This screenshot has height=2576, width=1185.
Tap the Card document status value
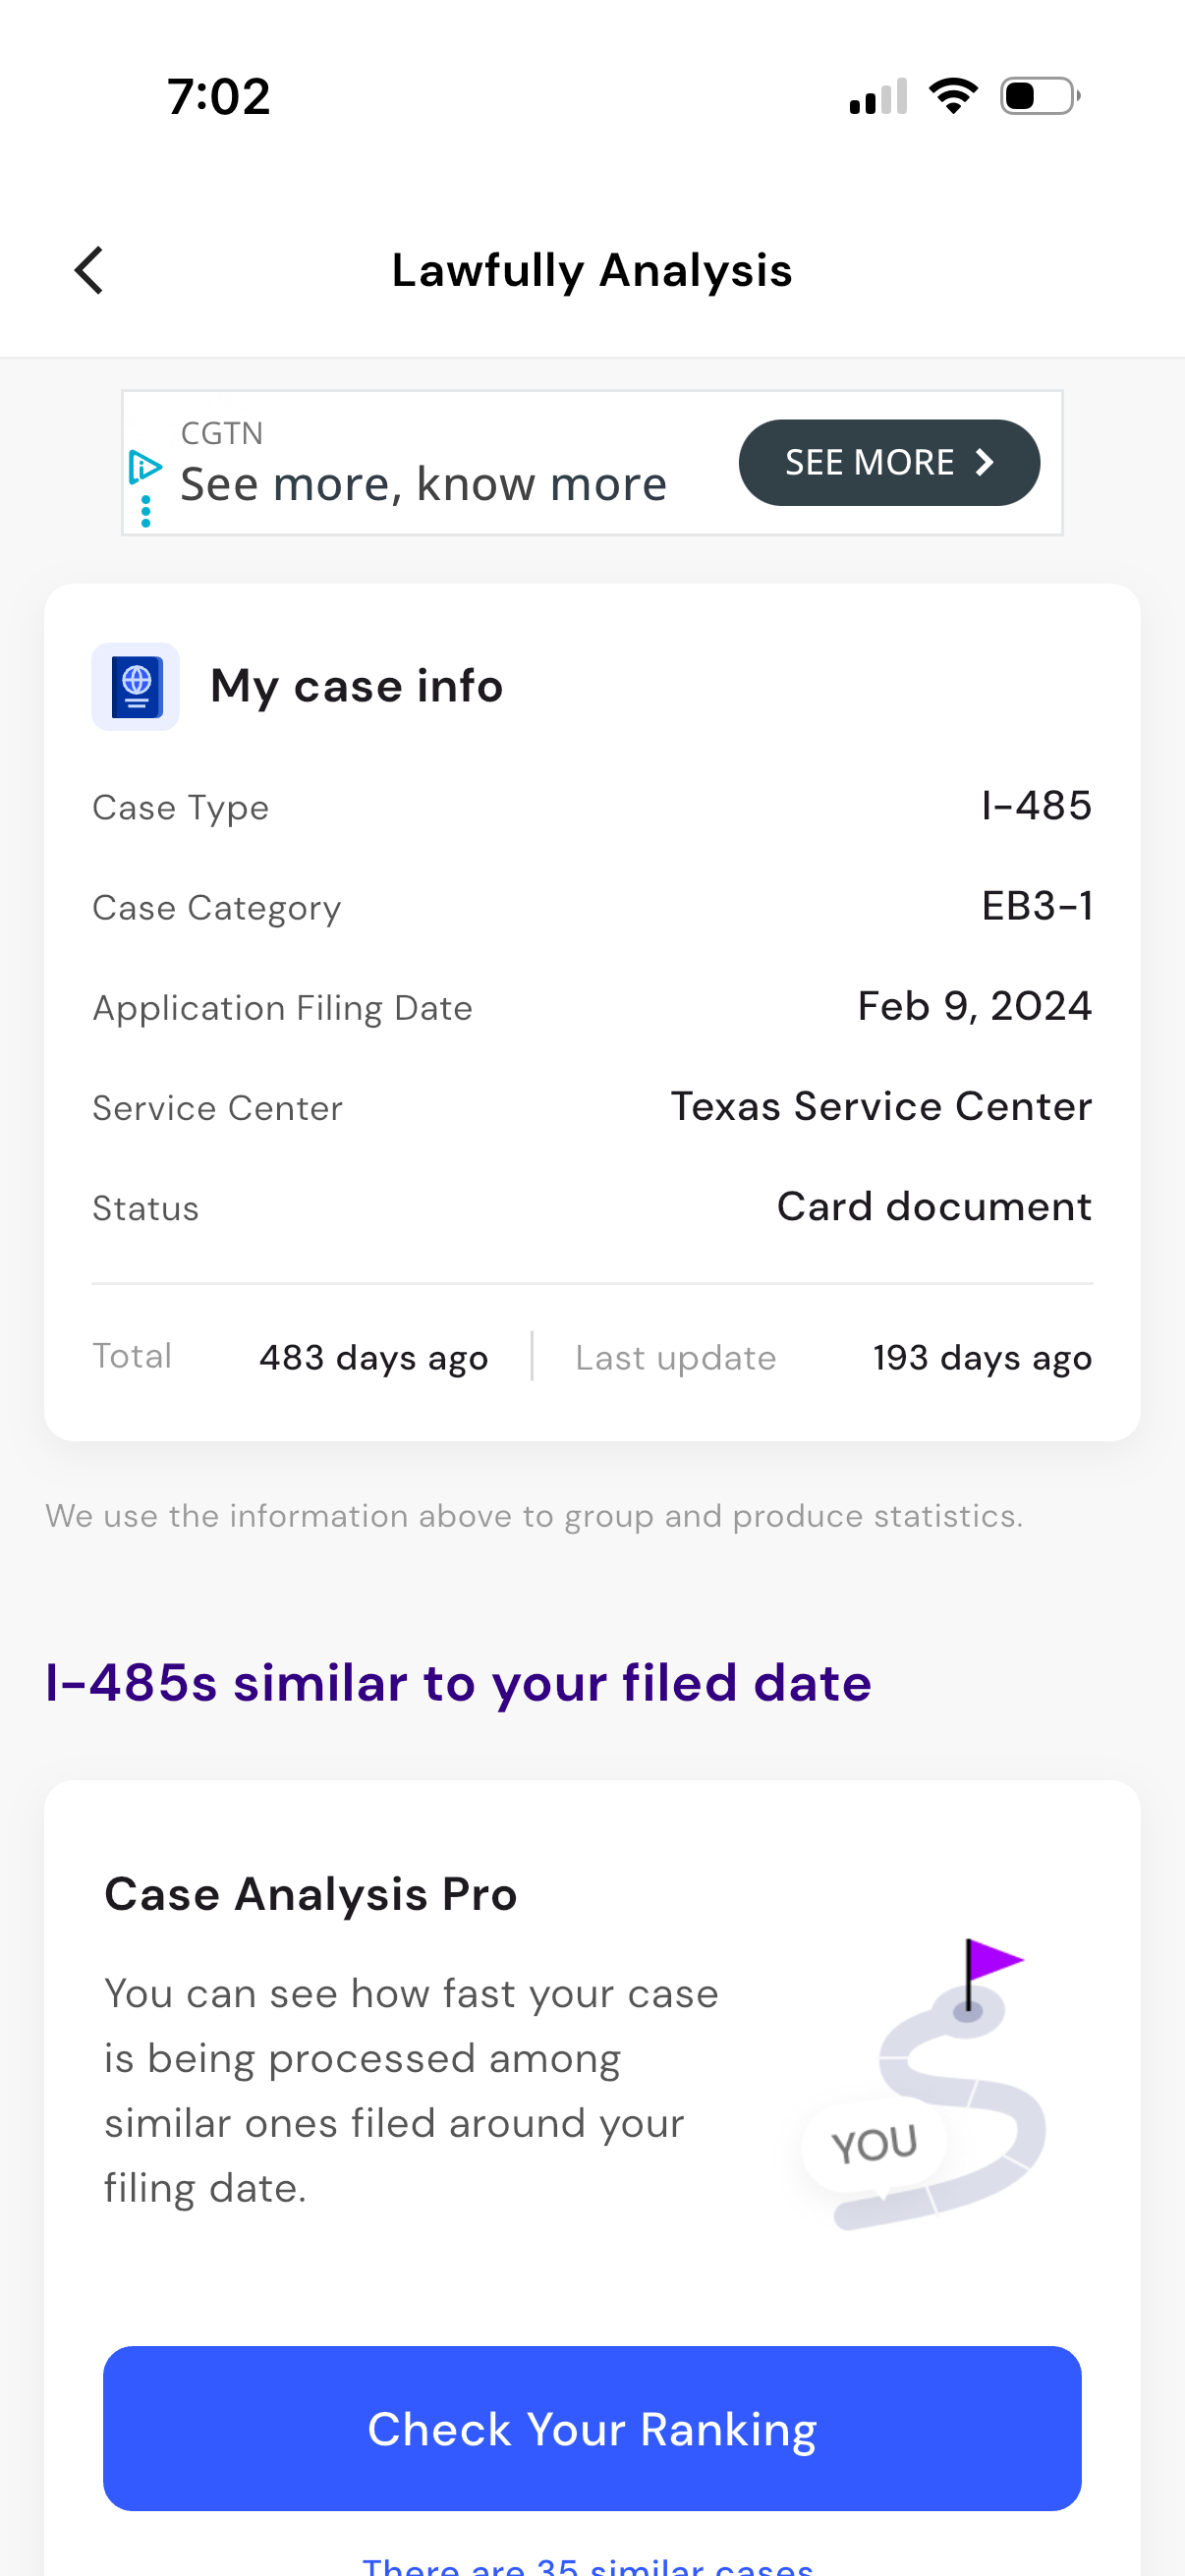point(933,1207)
